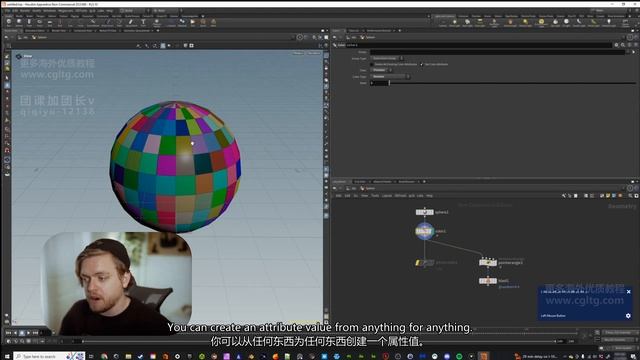Select the Sphere shelf tool
This screenshot has height=360, width=640.
[x=19, y=22]
